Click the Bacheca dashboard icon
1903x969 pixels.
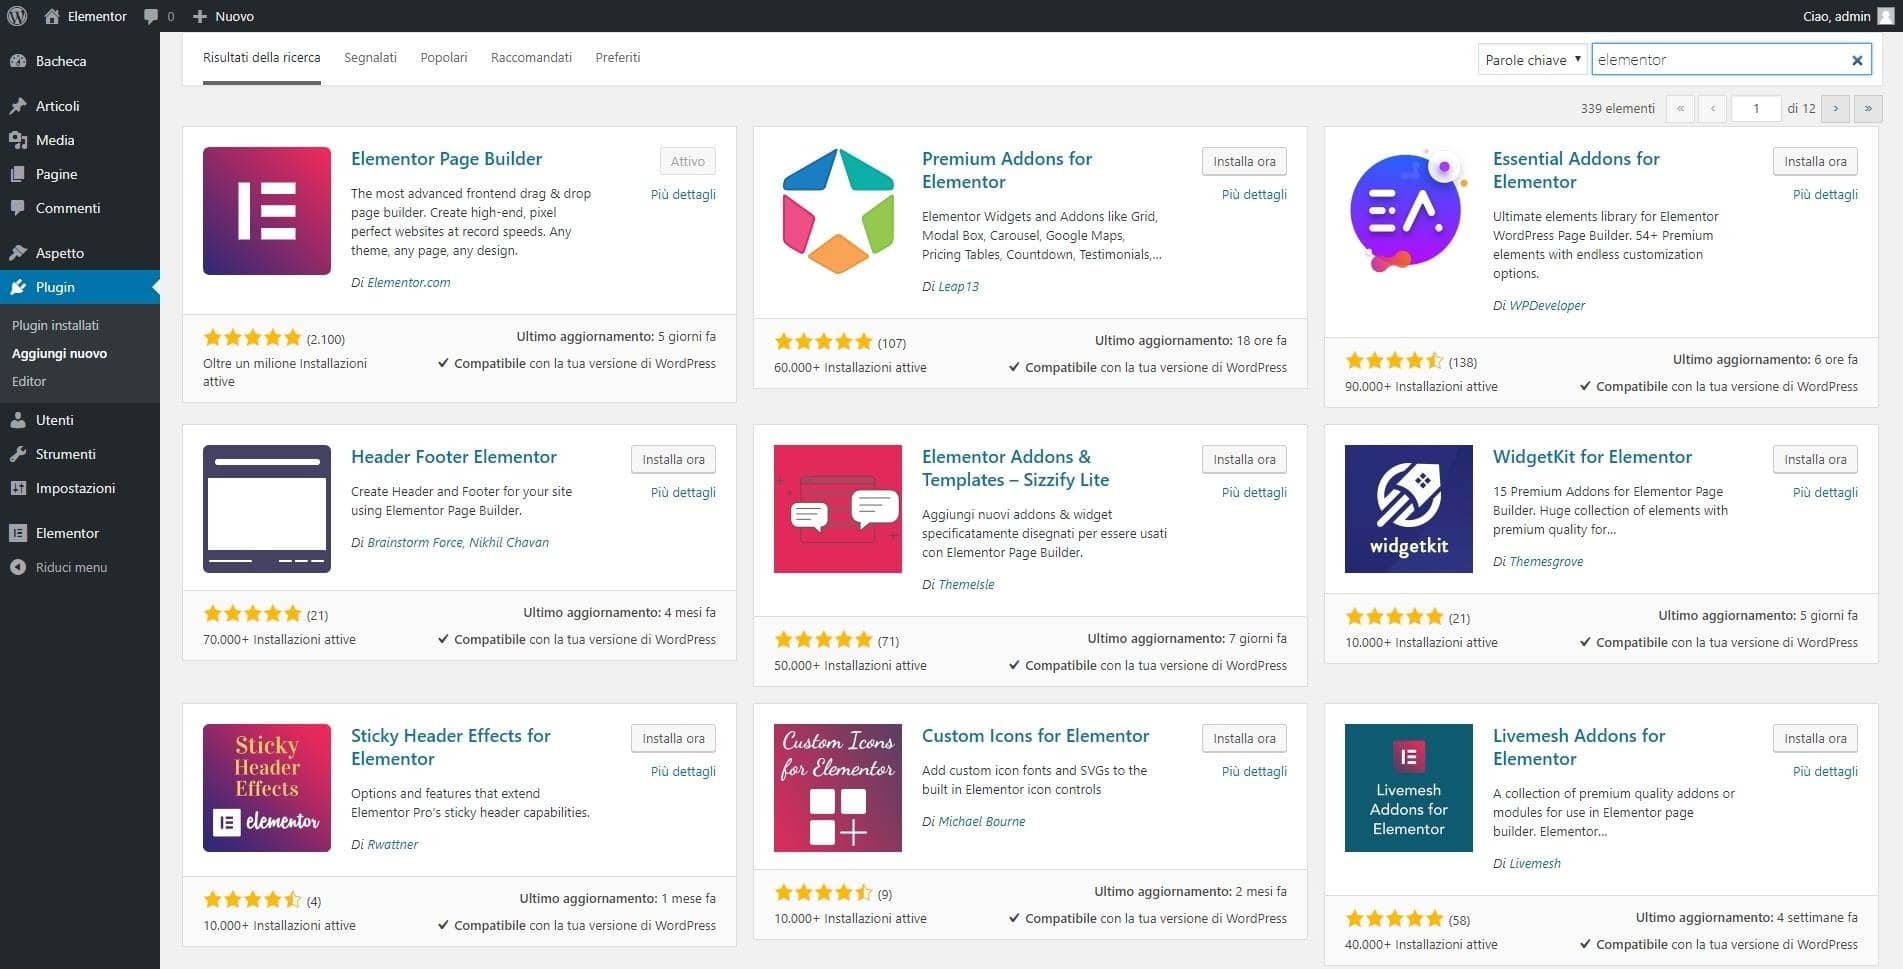click(18, 61)
